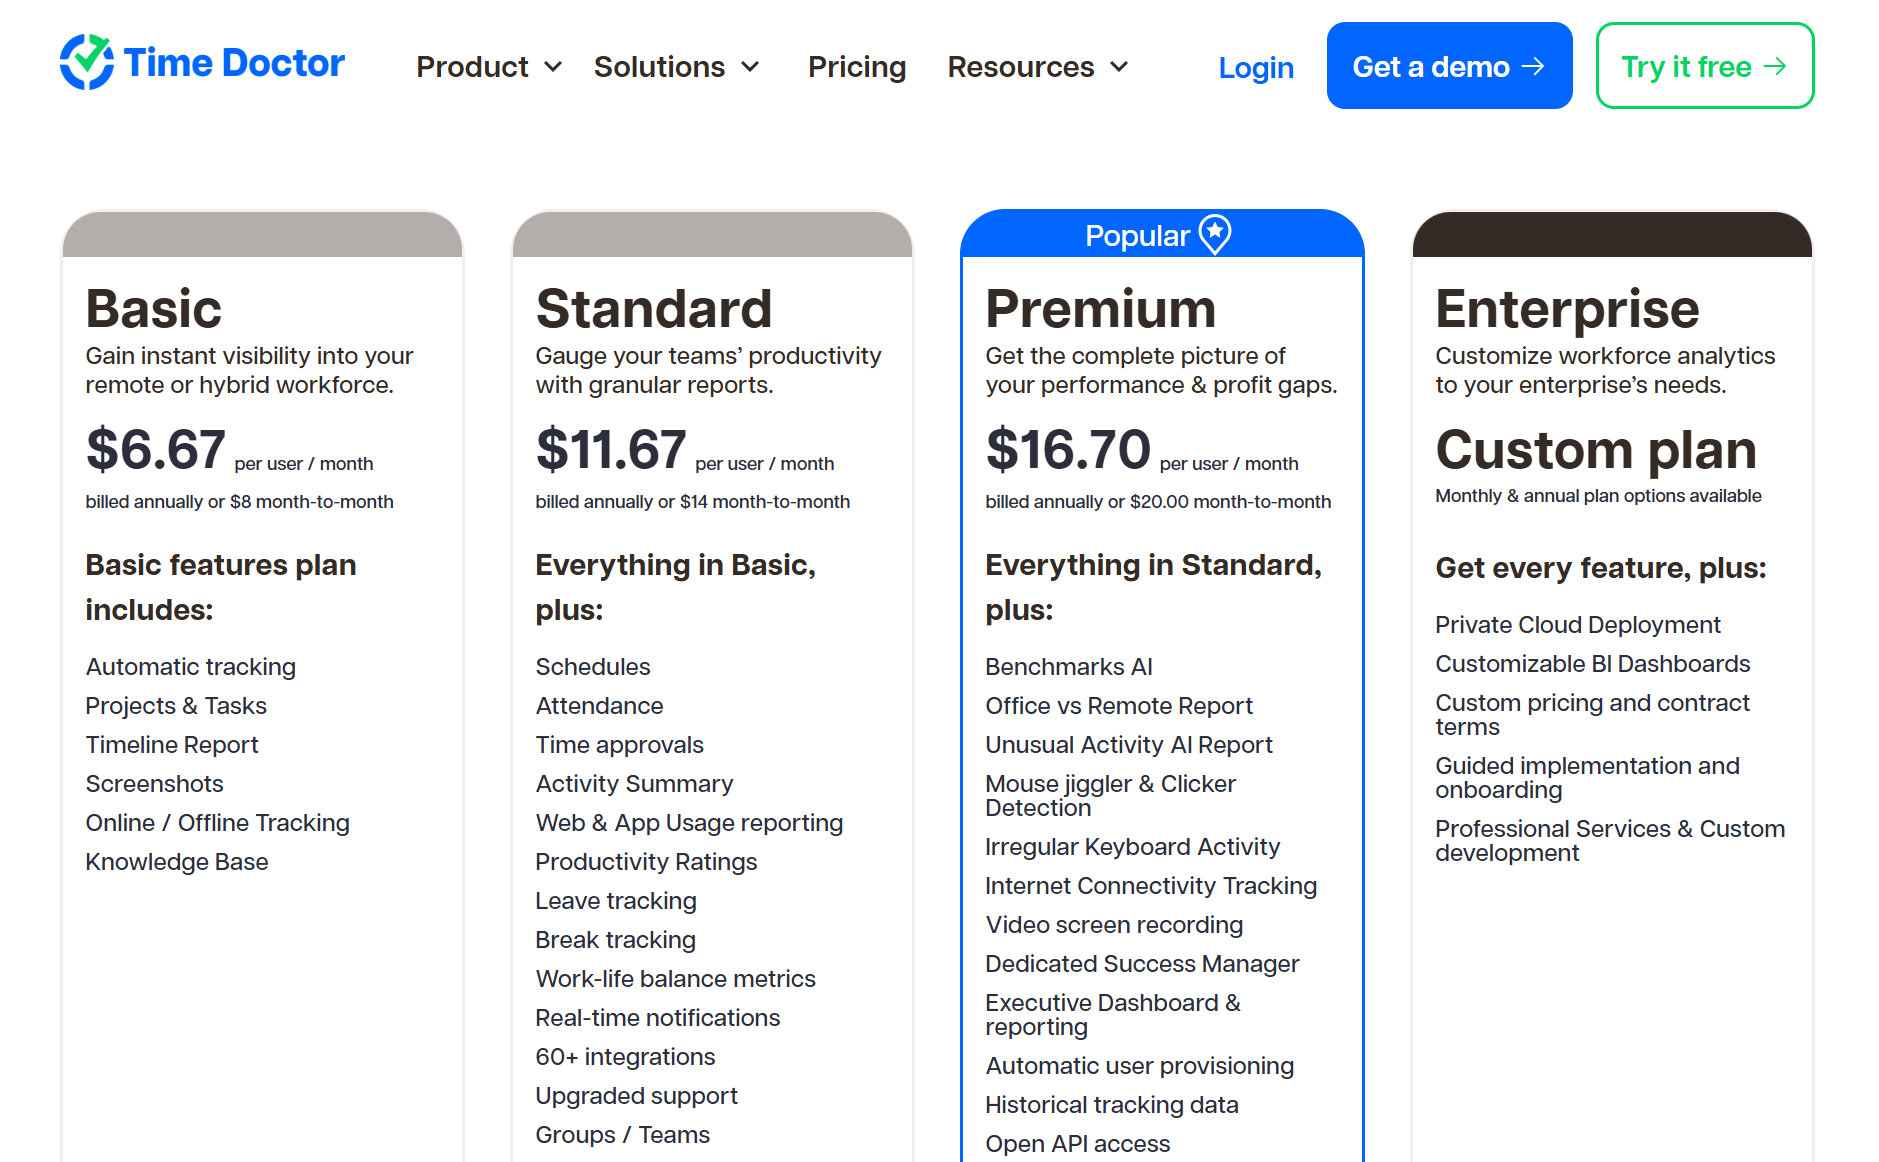This screenshot has width=1879, height=1162.
Task: Click the Try it free button
Action: click(x=1704, y=66)
